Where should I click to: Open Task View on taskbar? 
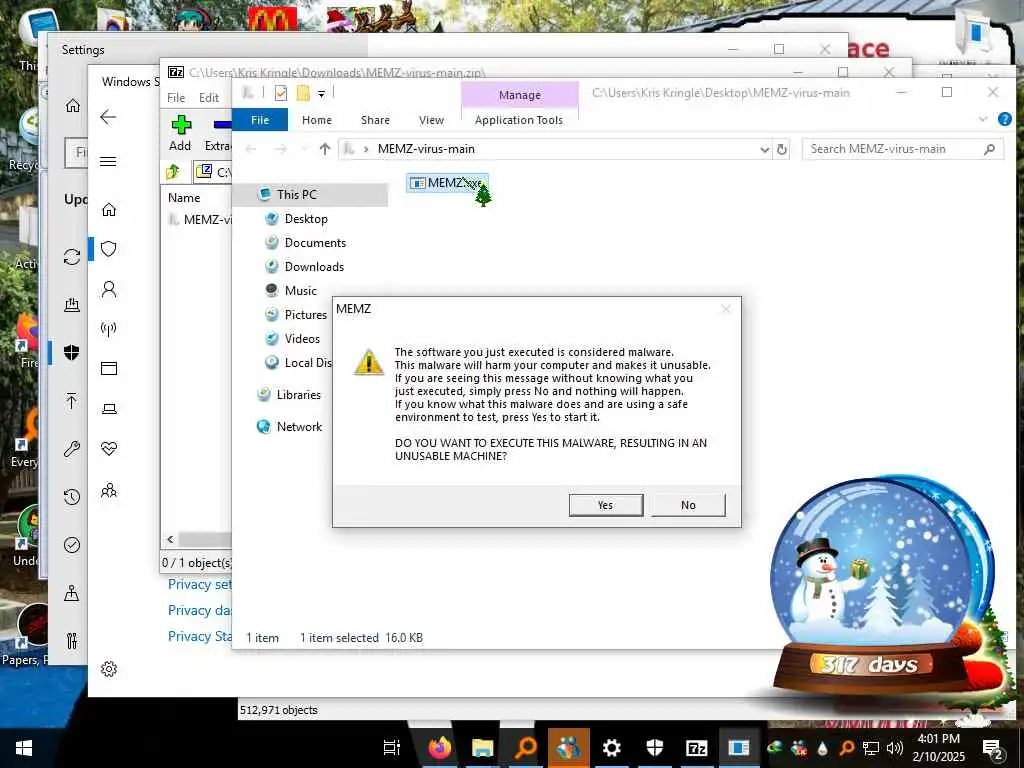tap(392, 748)
